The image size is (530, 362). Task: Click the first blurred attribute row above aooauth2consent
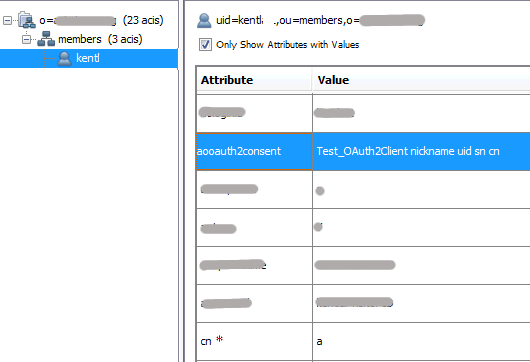[363, 113]
